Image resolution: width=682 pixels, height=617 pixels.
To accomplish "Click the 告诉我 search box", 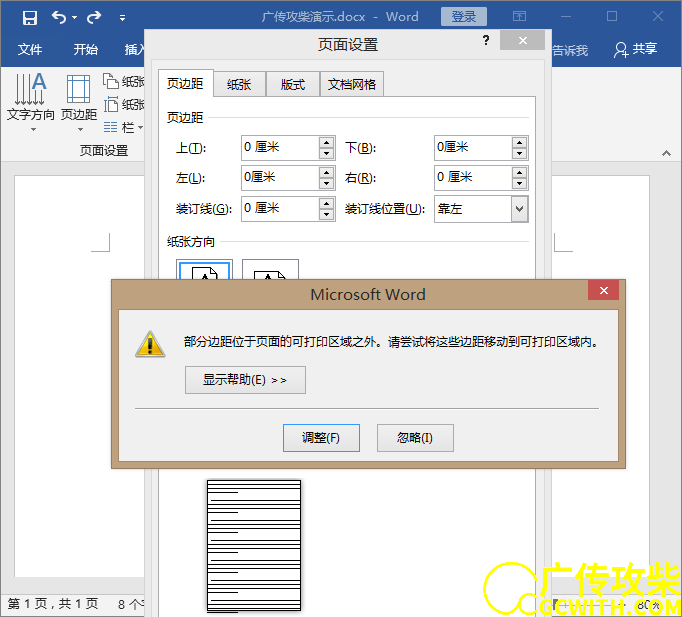I will pyautogui.click(x=570, y=50).
